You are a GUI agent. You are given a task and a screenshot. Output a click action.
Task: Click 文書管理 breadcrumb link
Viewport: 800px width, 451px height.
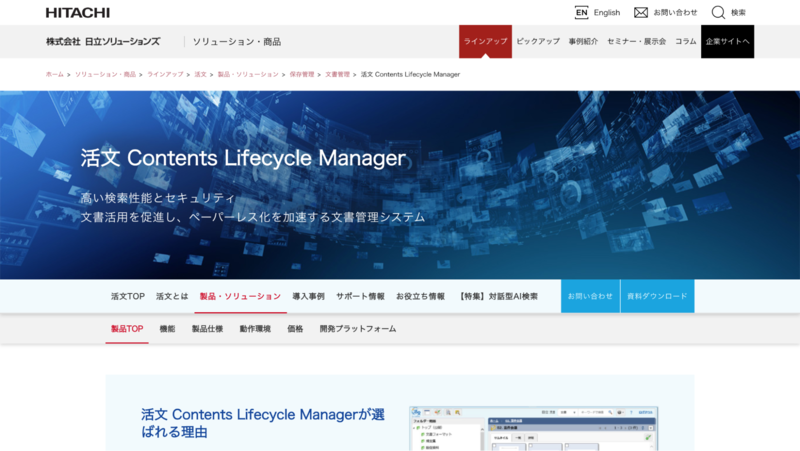coord(338,74)
